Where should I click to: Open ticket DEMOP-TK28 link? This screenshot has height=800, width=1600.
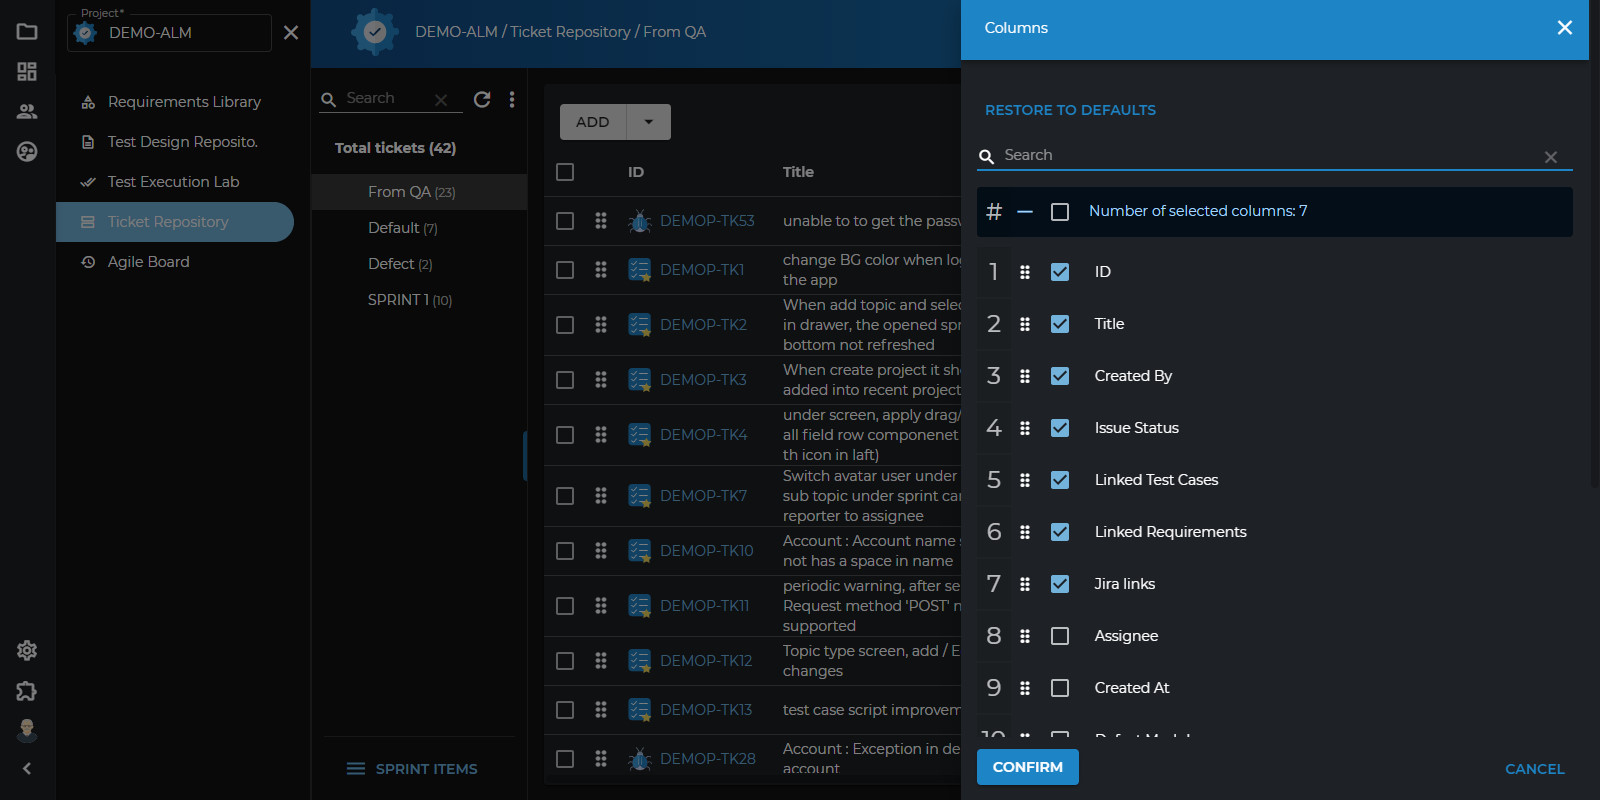708,759
